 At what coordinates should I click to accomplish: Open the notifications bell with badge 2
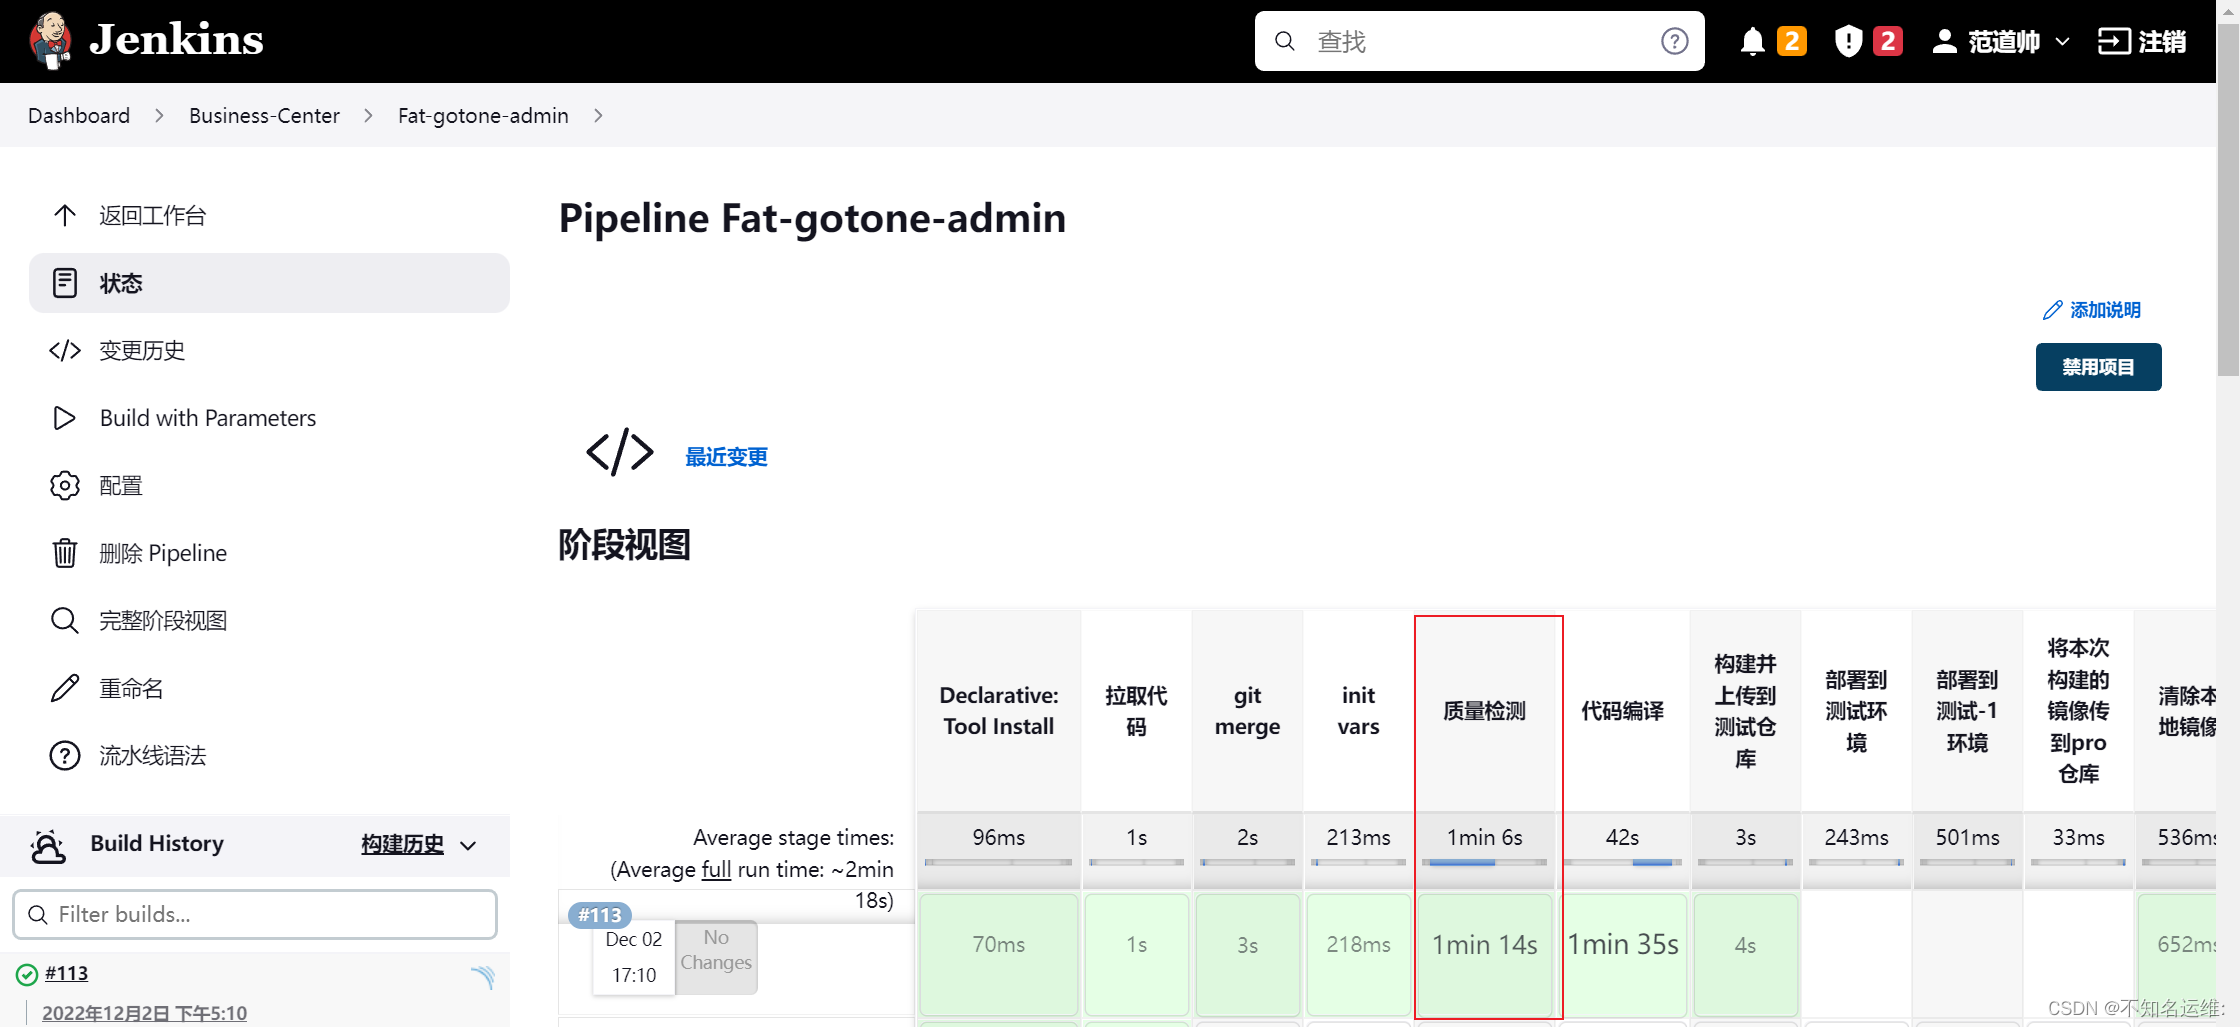click(1752, 41)
